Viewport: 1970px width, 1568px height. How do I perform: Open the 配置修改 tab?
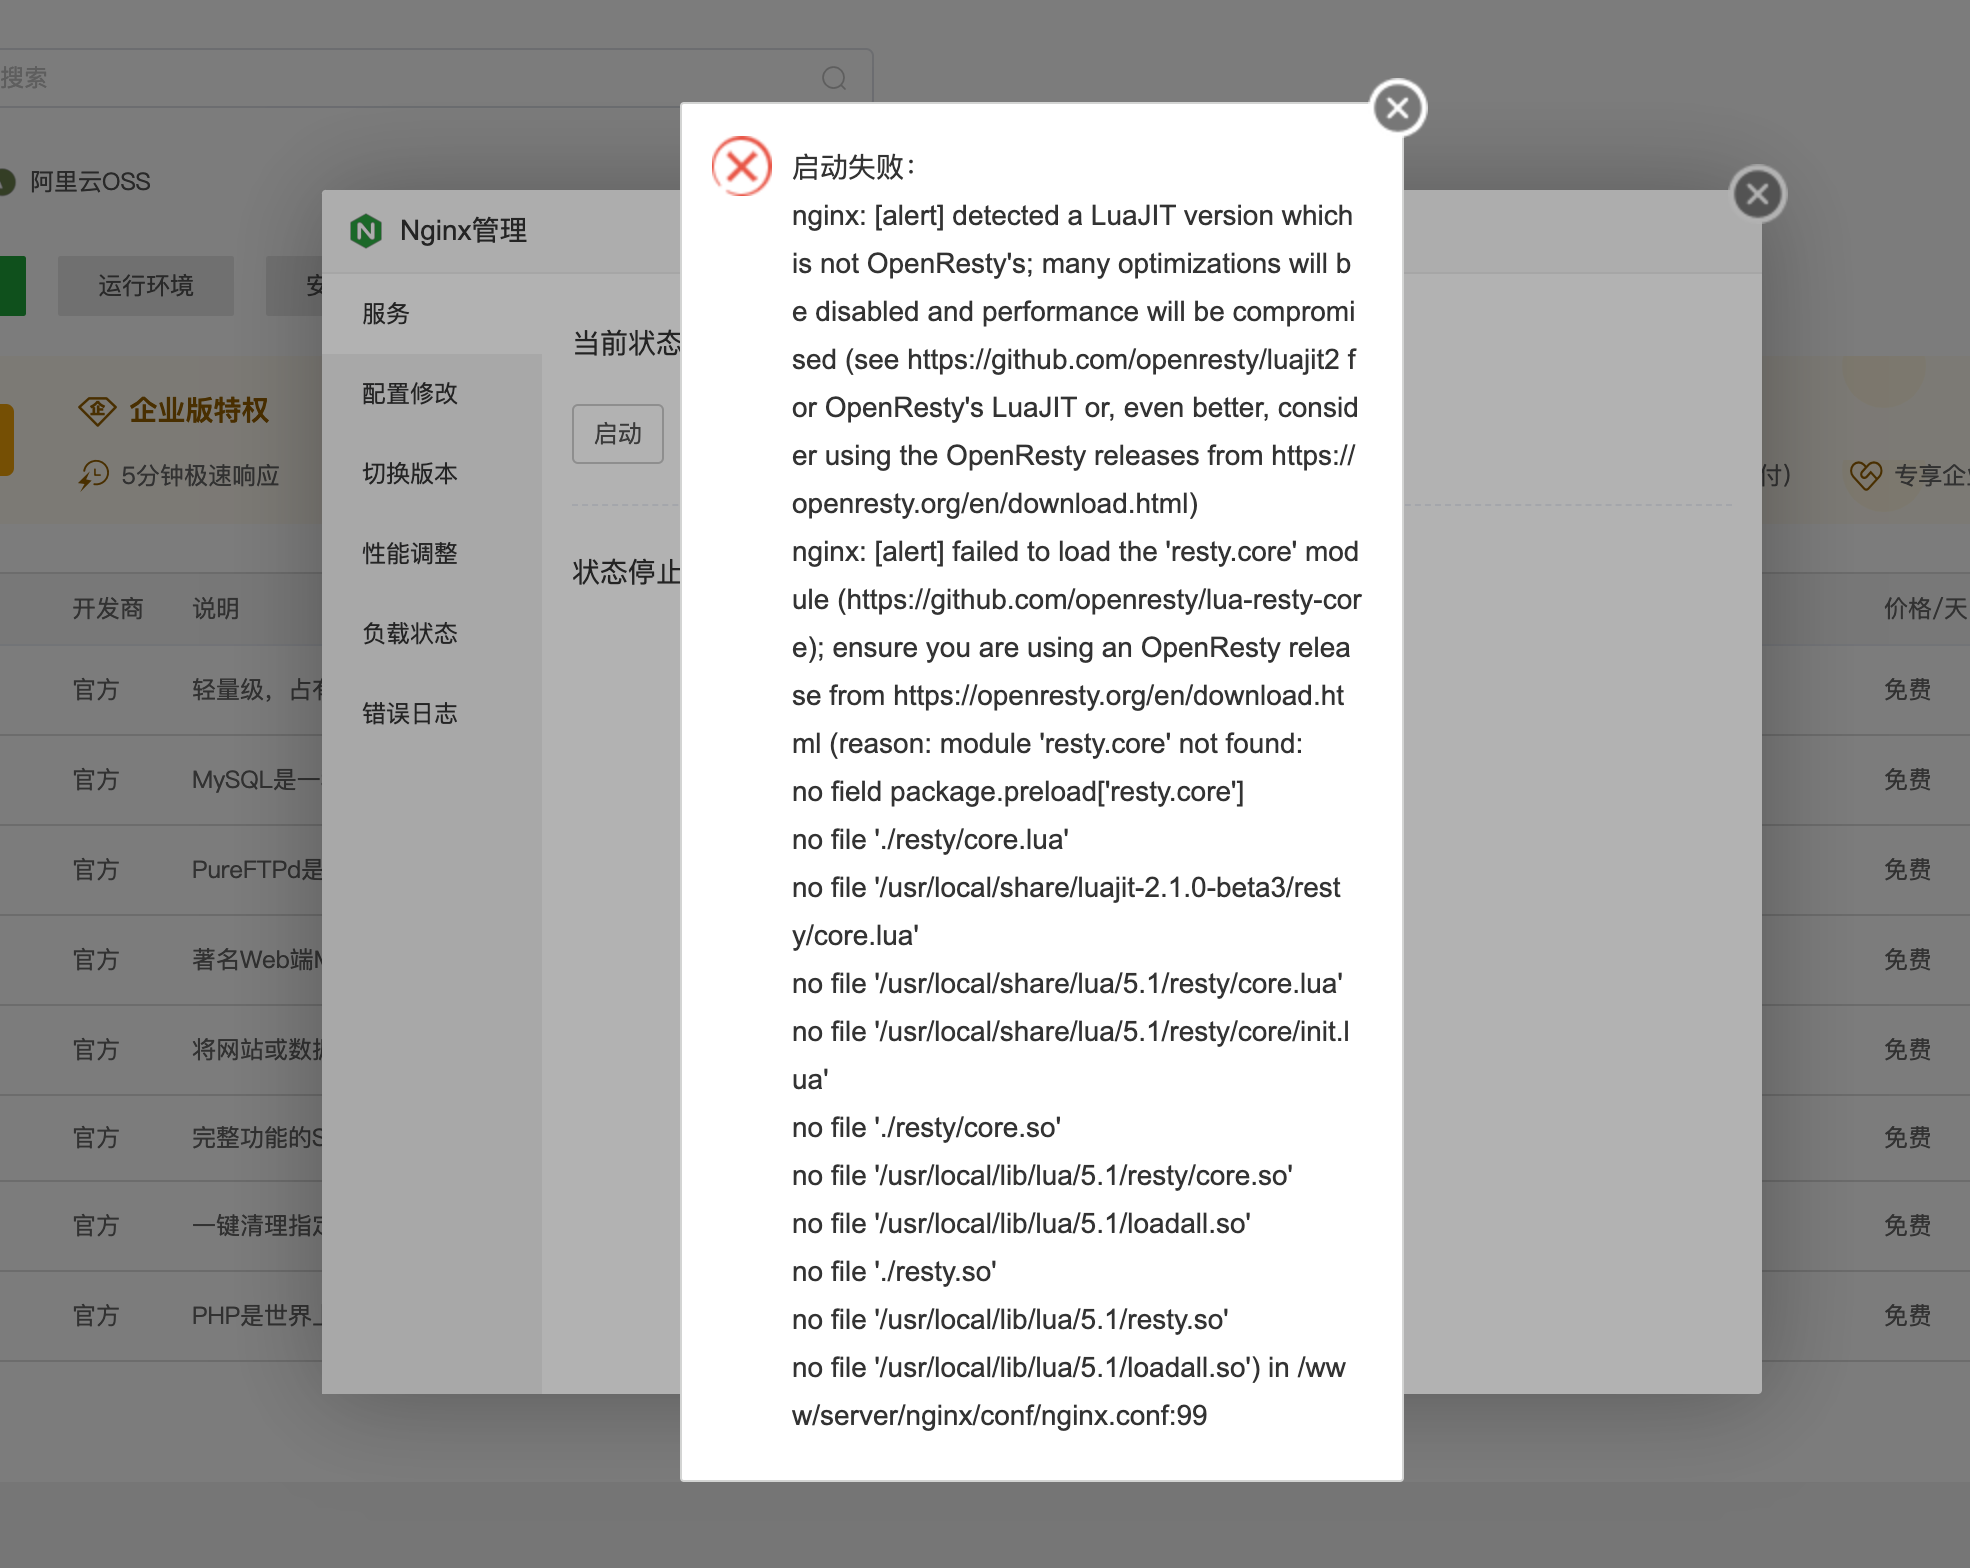click(432, 394)
